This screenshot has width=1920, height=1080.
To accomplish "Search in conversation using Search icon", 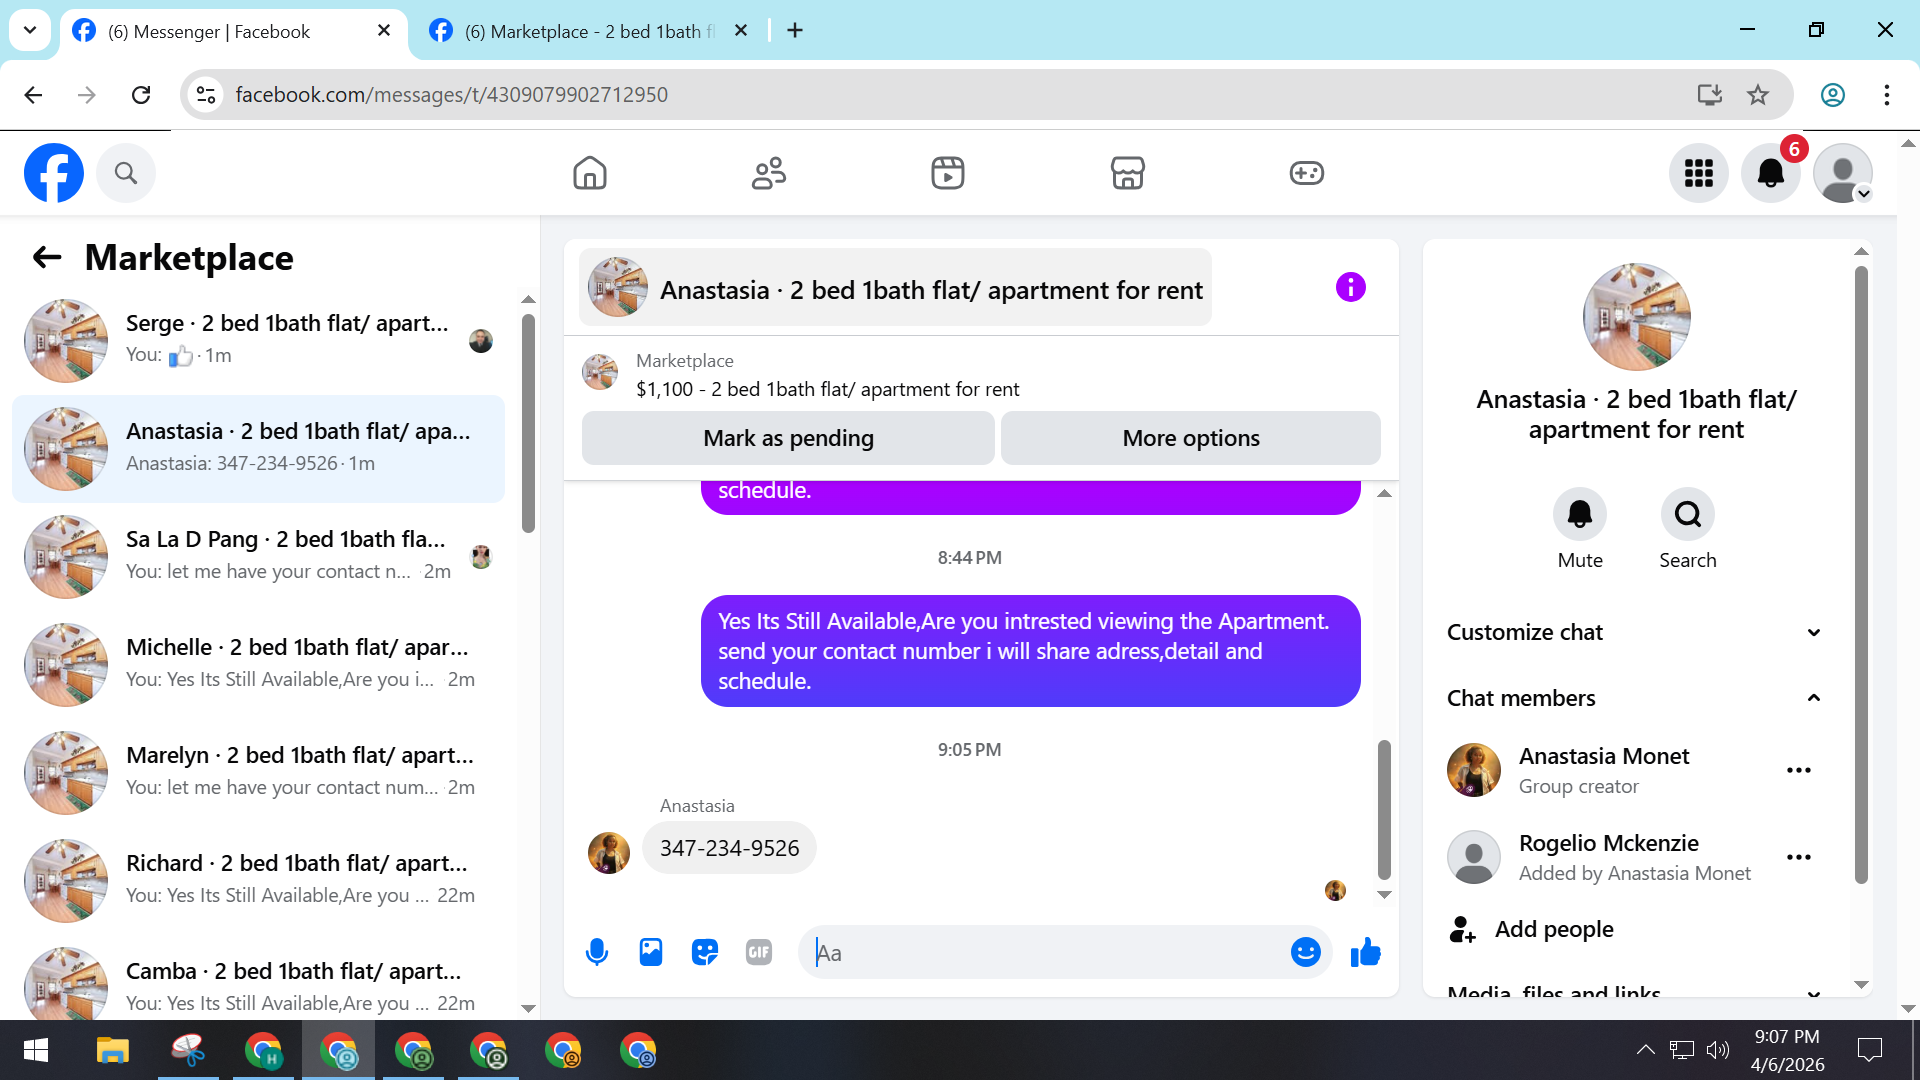I will [1688, 514].
